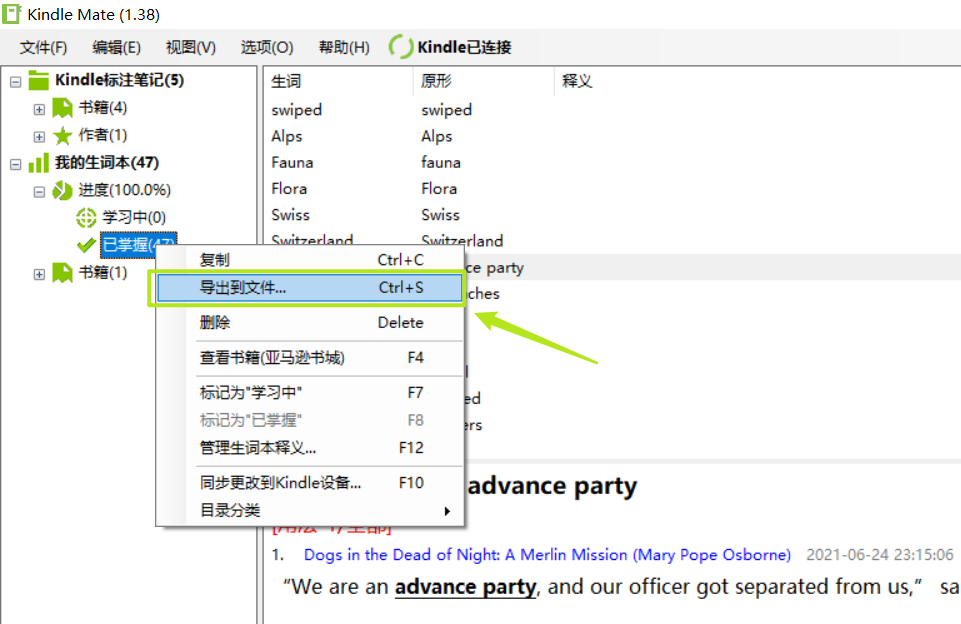The image size is (961, 624).
Task: Click the green folder icon beside Kindle标注笔记(5)
Action: [x=39, y=80]
